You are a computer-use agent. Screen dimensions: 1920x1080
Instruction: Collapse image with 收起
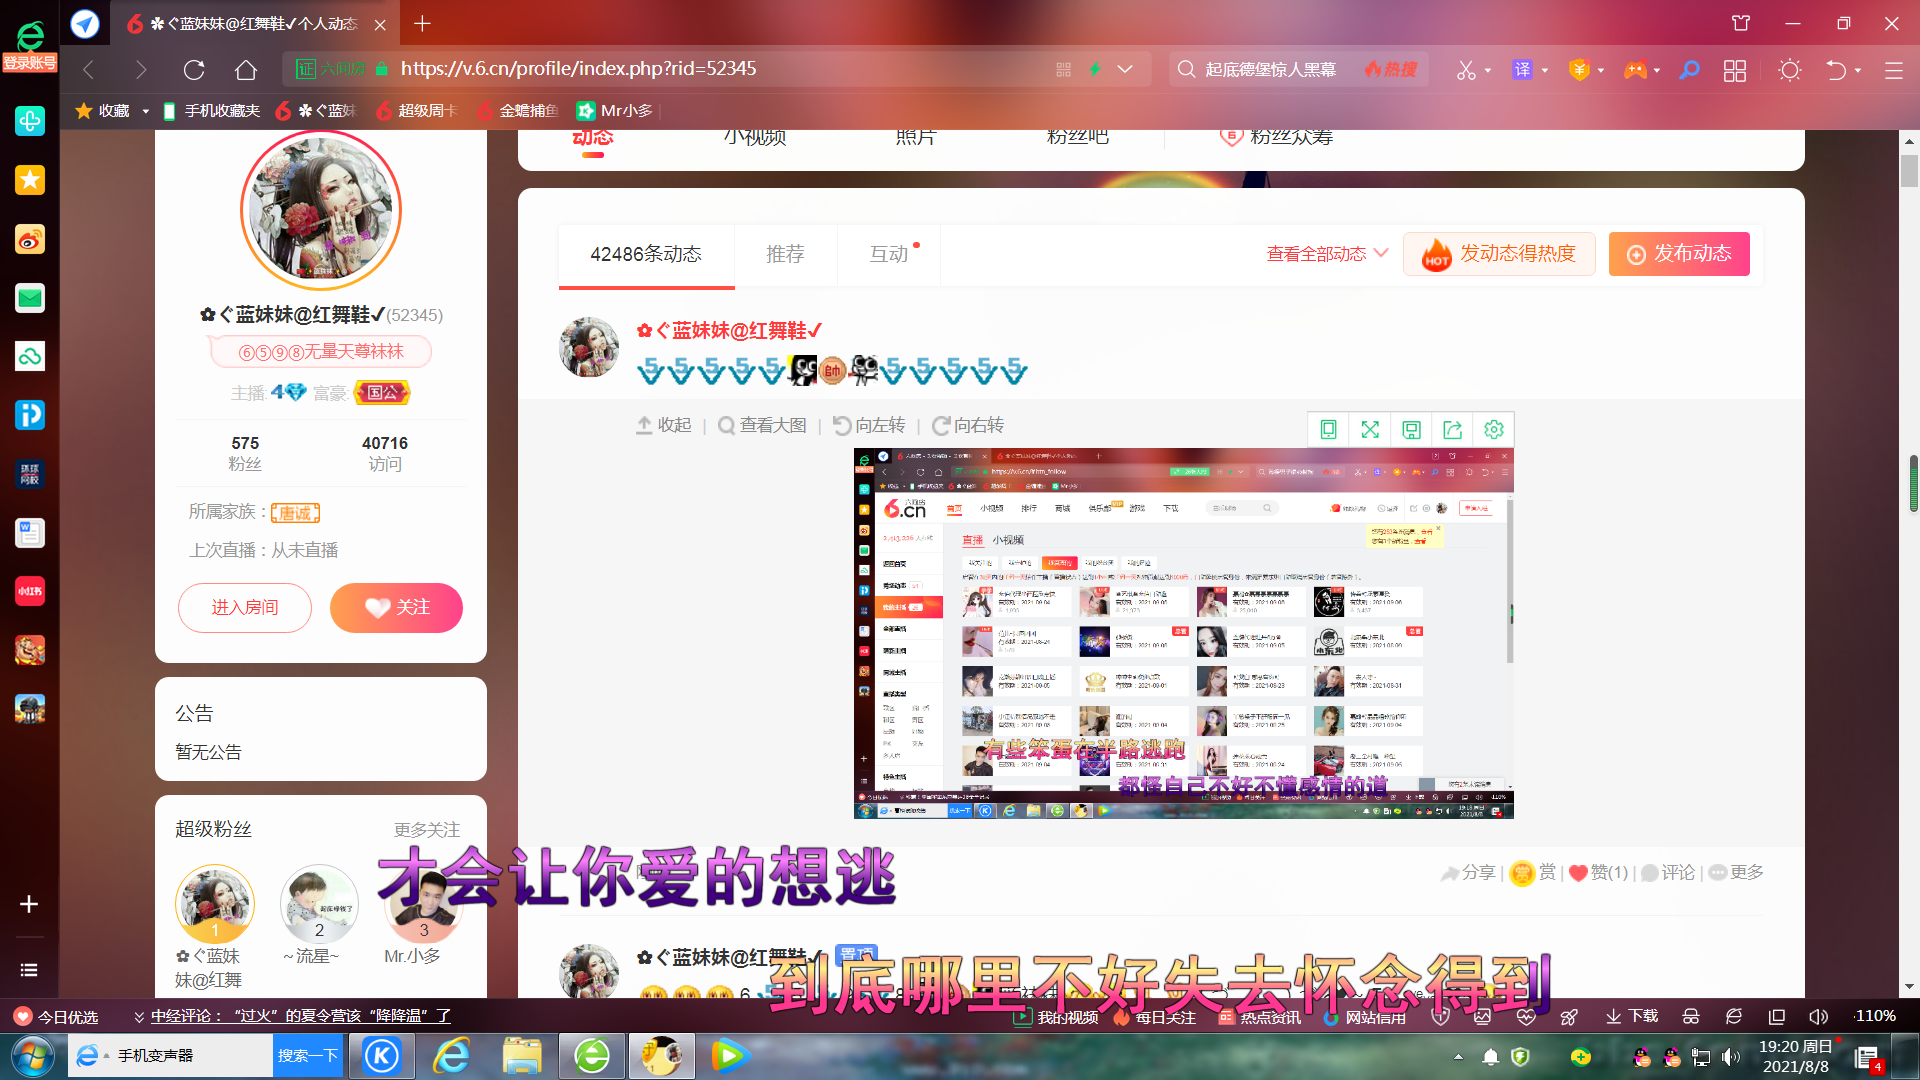point(664,426)
